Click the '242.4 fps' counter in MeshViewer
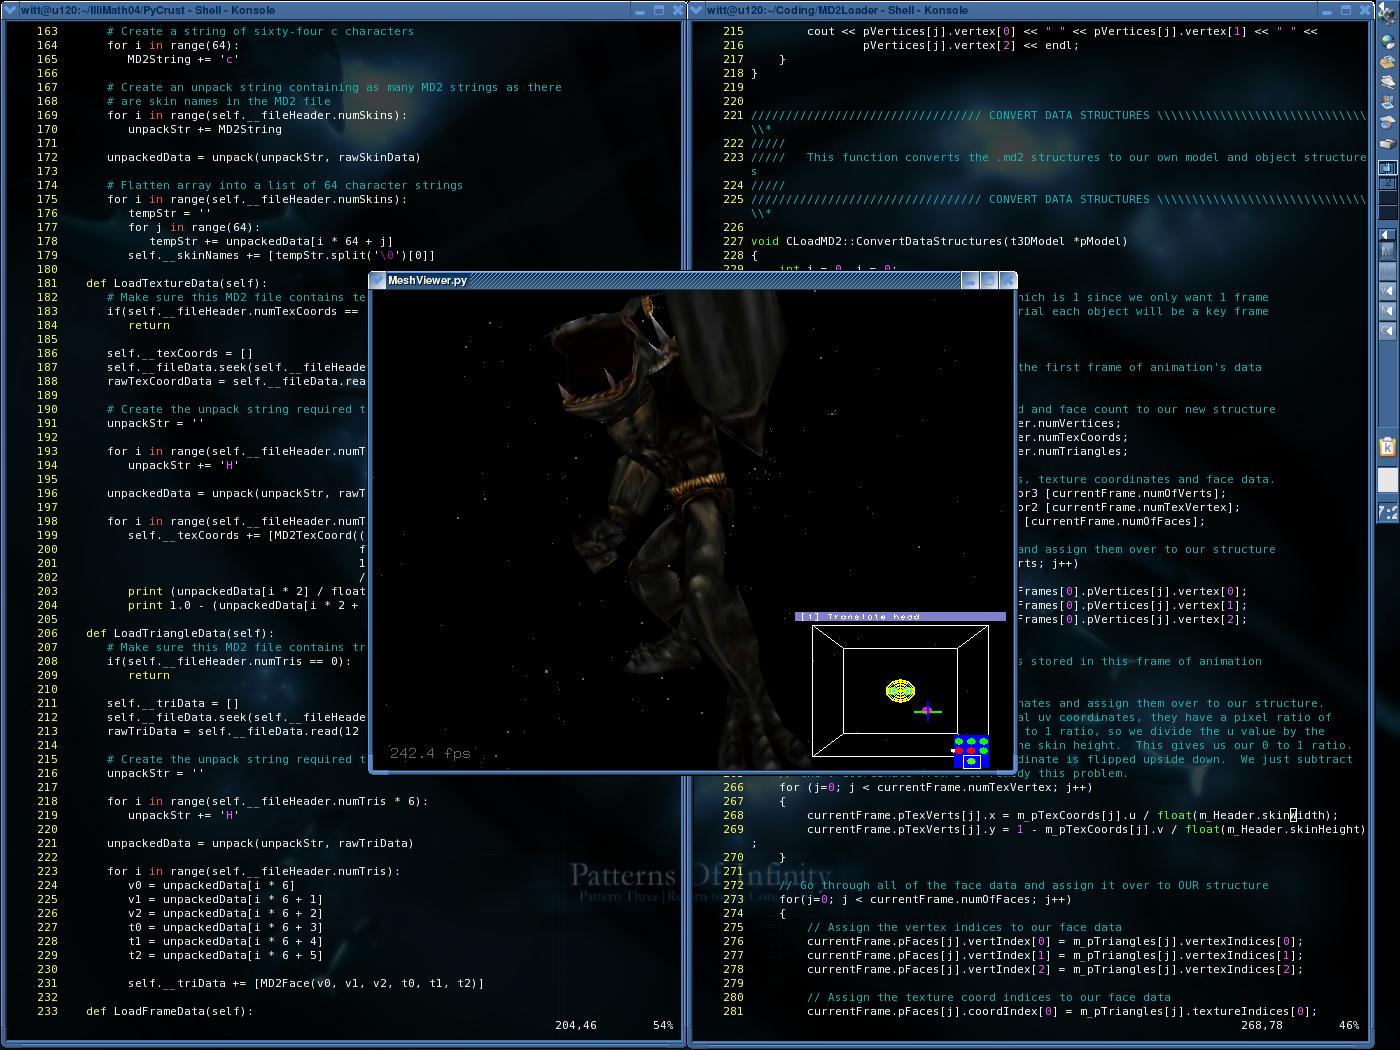Viewport: 1400px width, 1050px height. coord(430,753)
